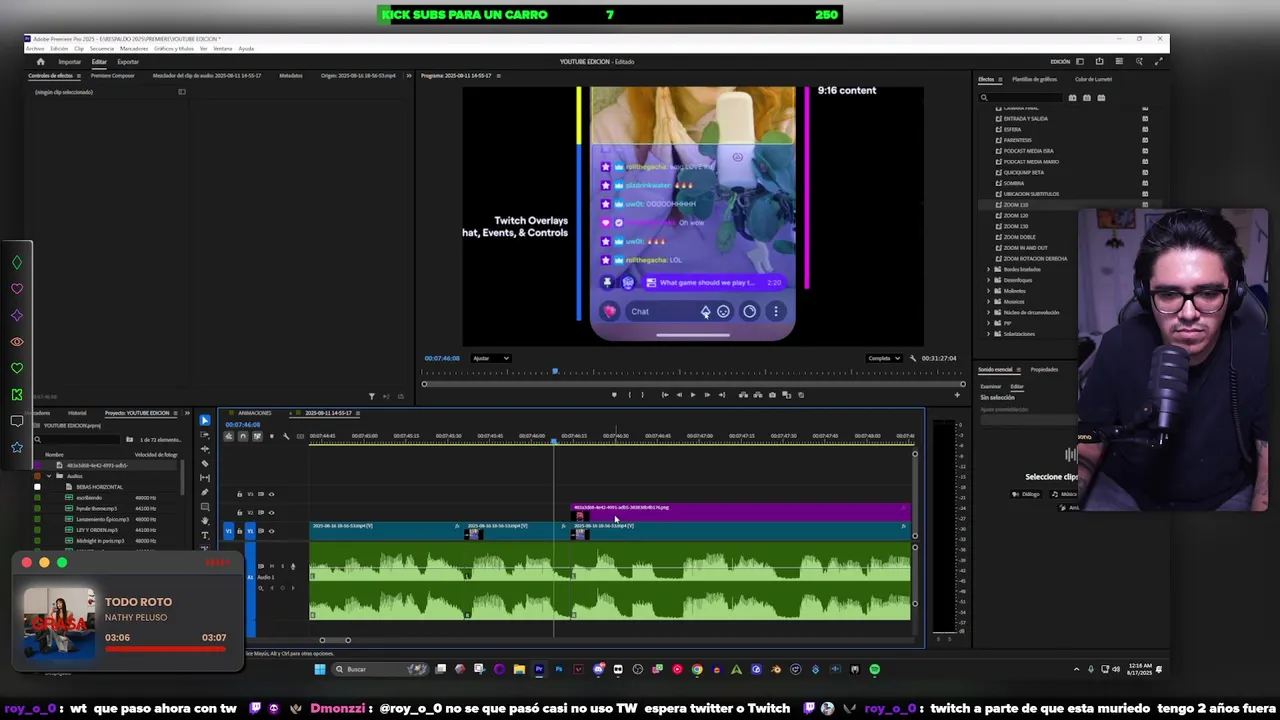1280x720 pixels.
Task: Open the Archivo menu
Action: click(x=35, y=48)
